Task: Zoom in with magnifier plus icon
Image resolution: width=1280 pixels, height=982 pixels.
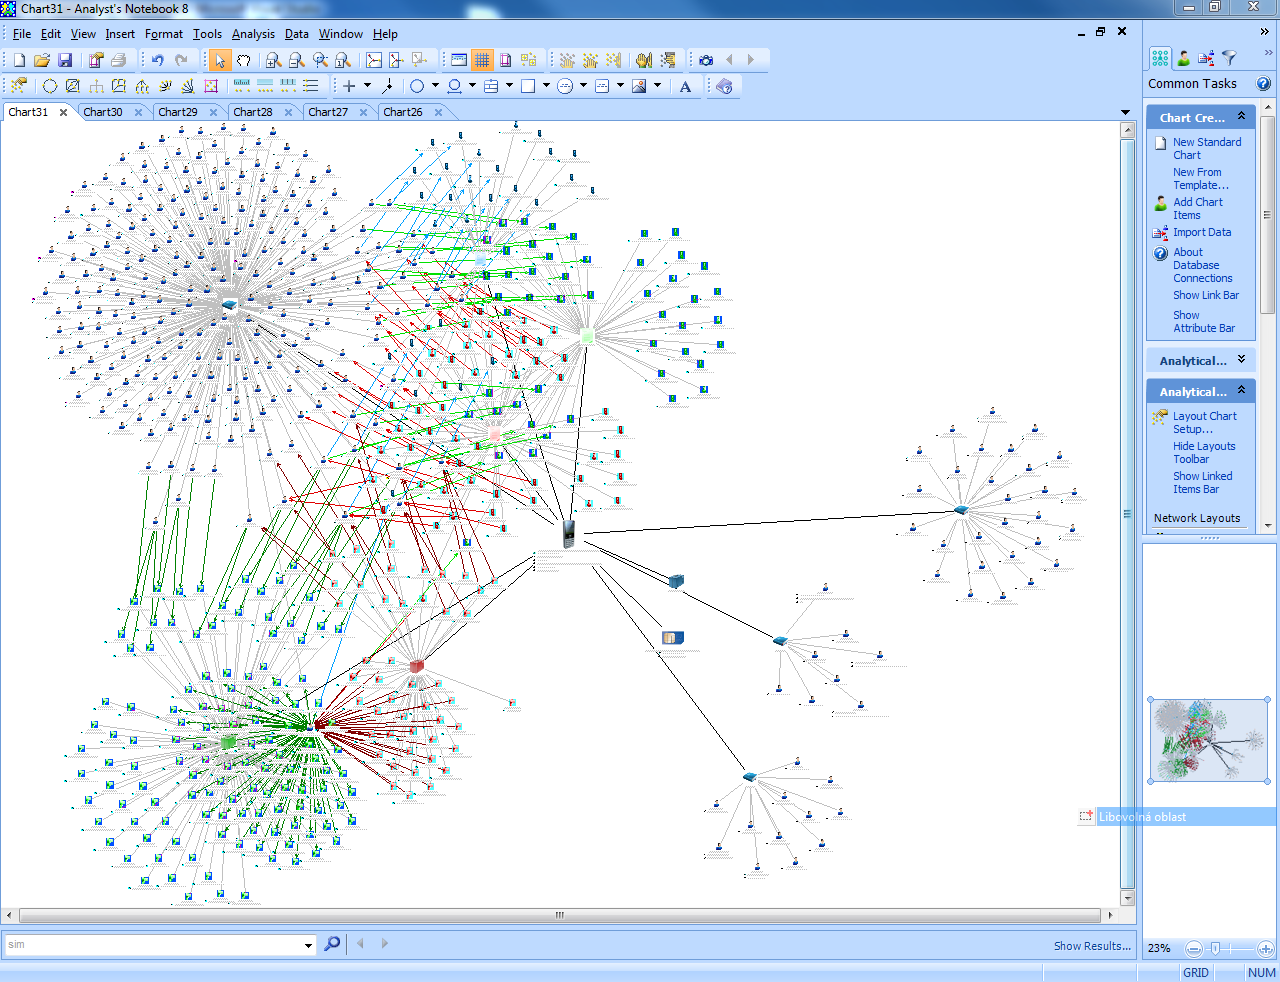Action: (273, 60)
